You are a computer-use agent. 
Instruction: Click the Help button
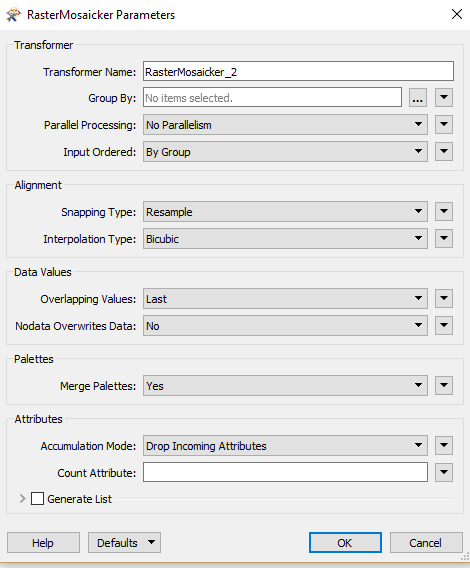coord(43,542)
